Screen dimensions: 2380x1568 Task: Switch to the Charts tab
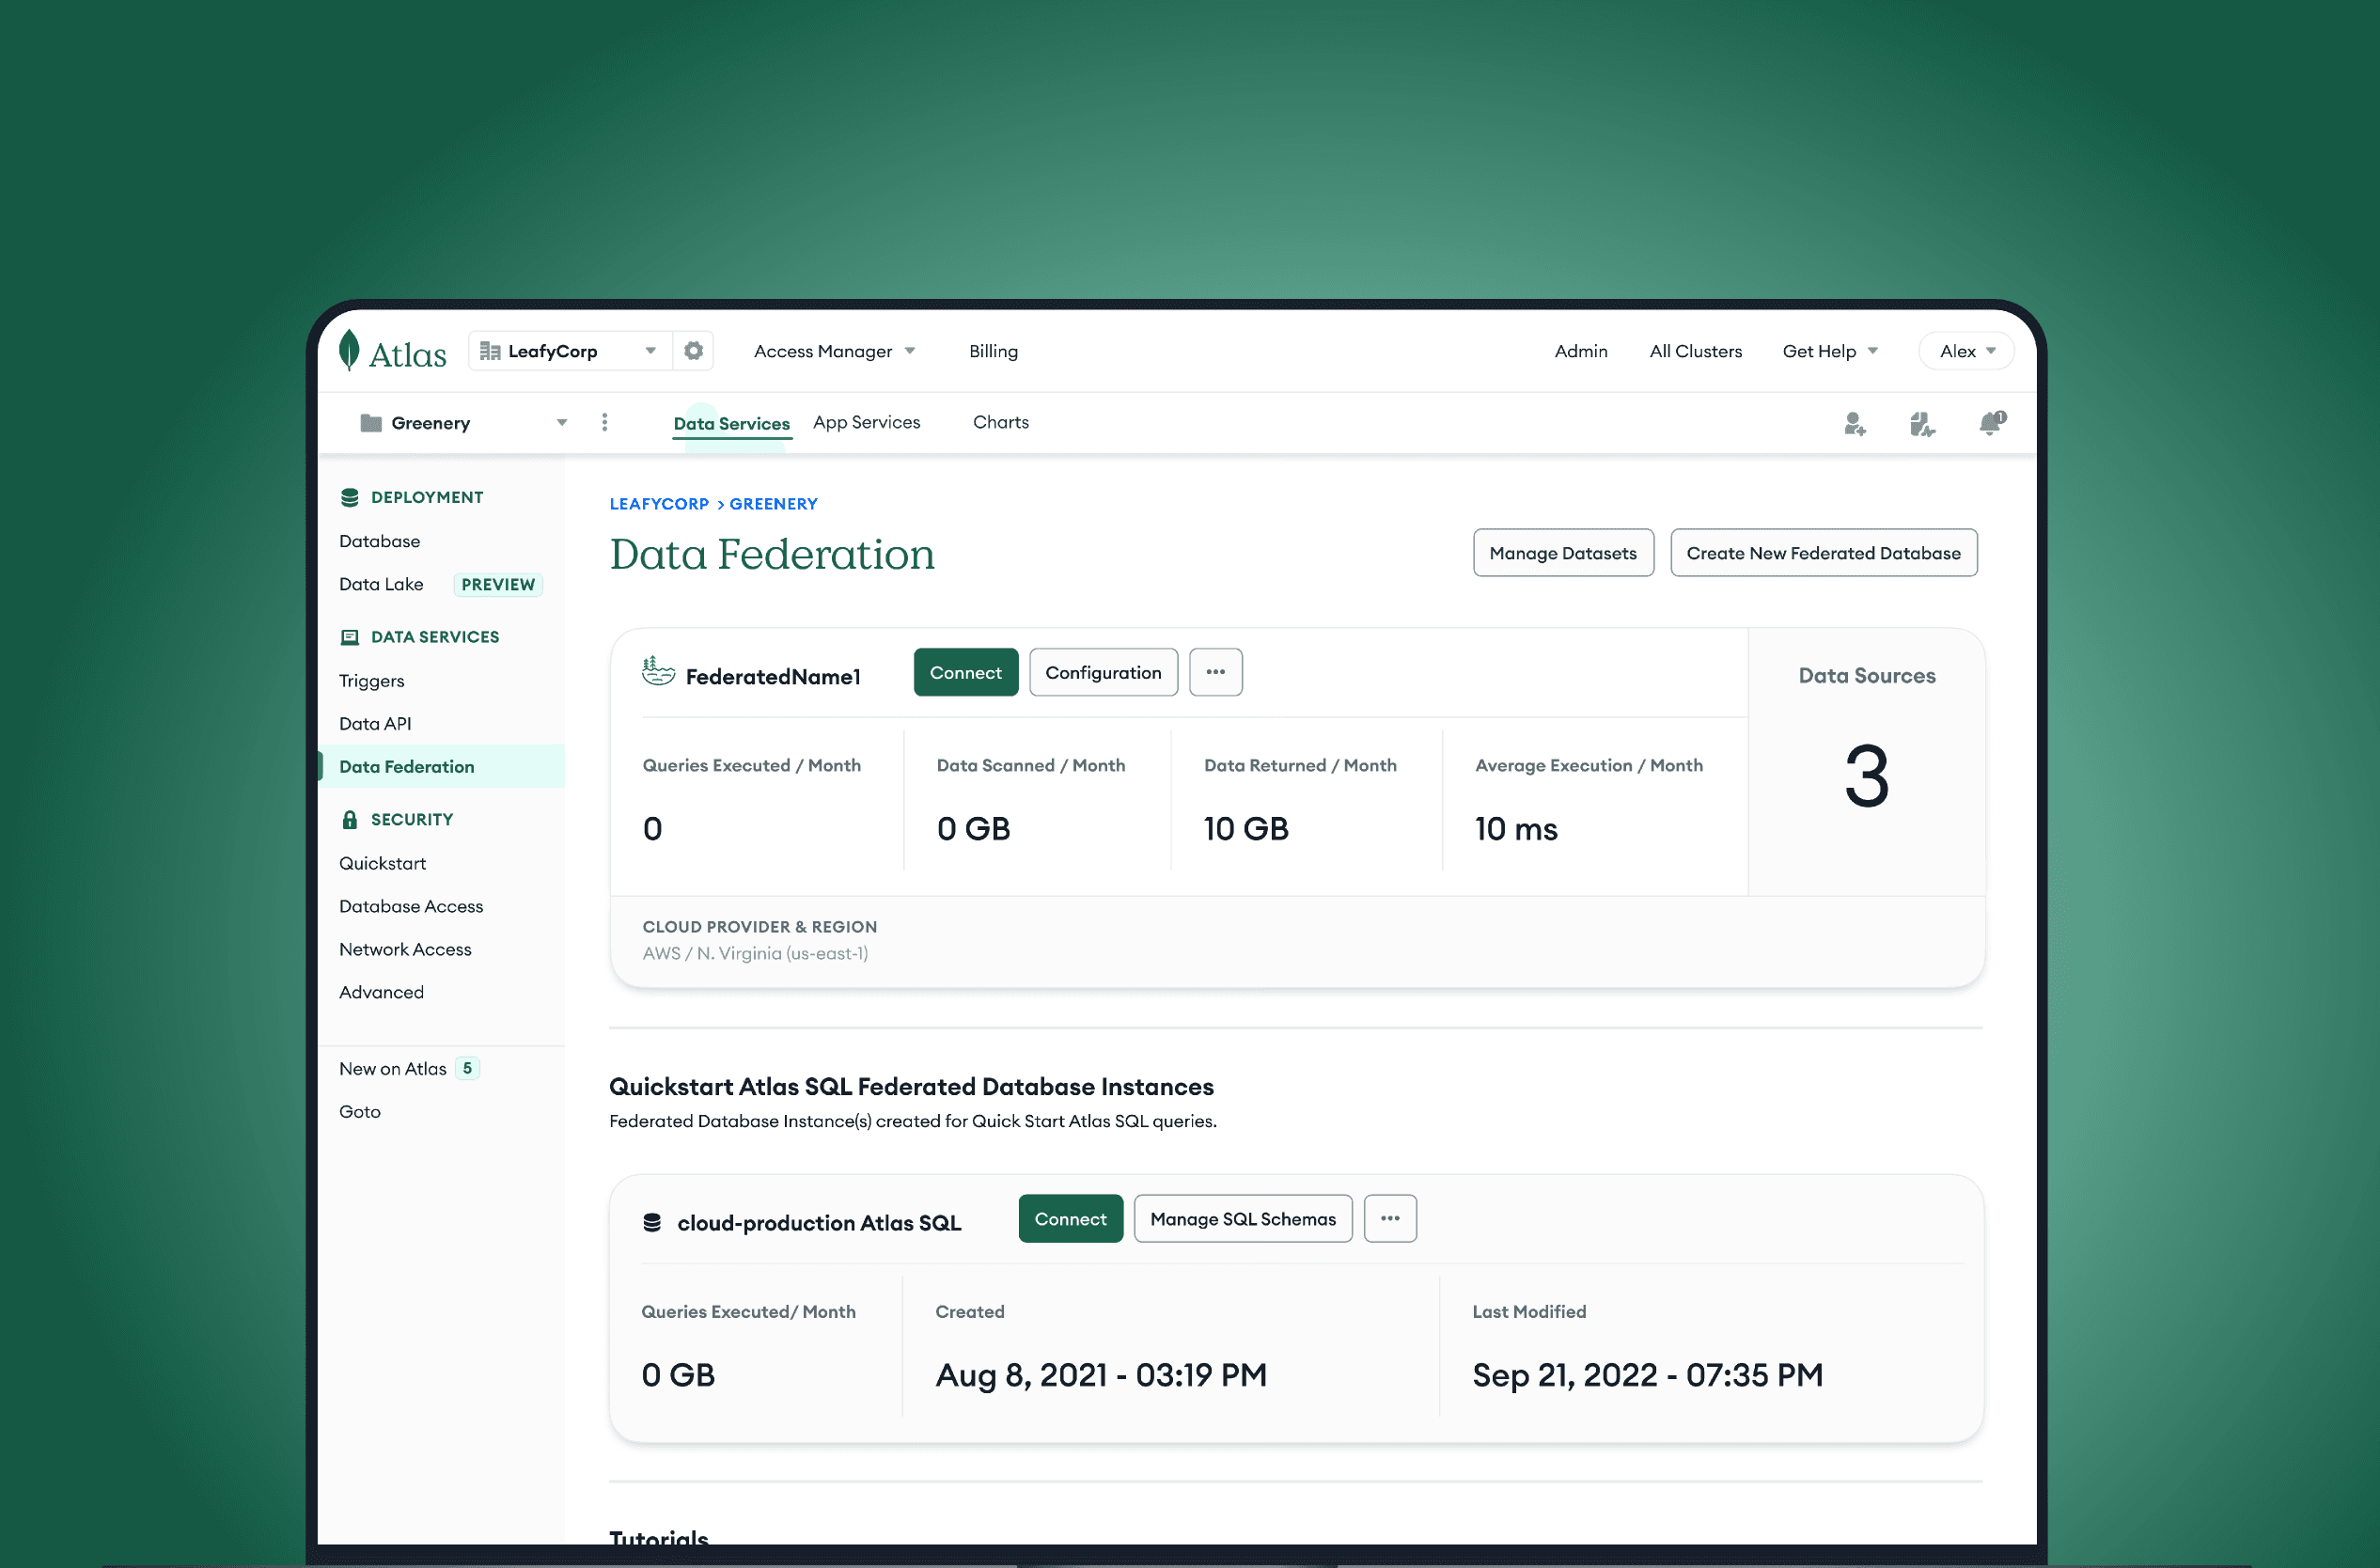point(1000,422)
